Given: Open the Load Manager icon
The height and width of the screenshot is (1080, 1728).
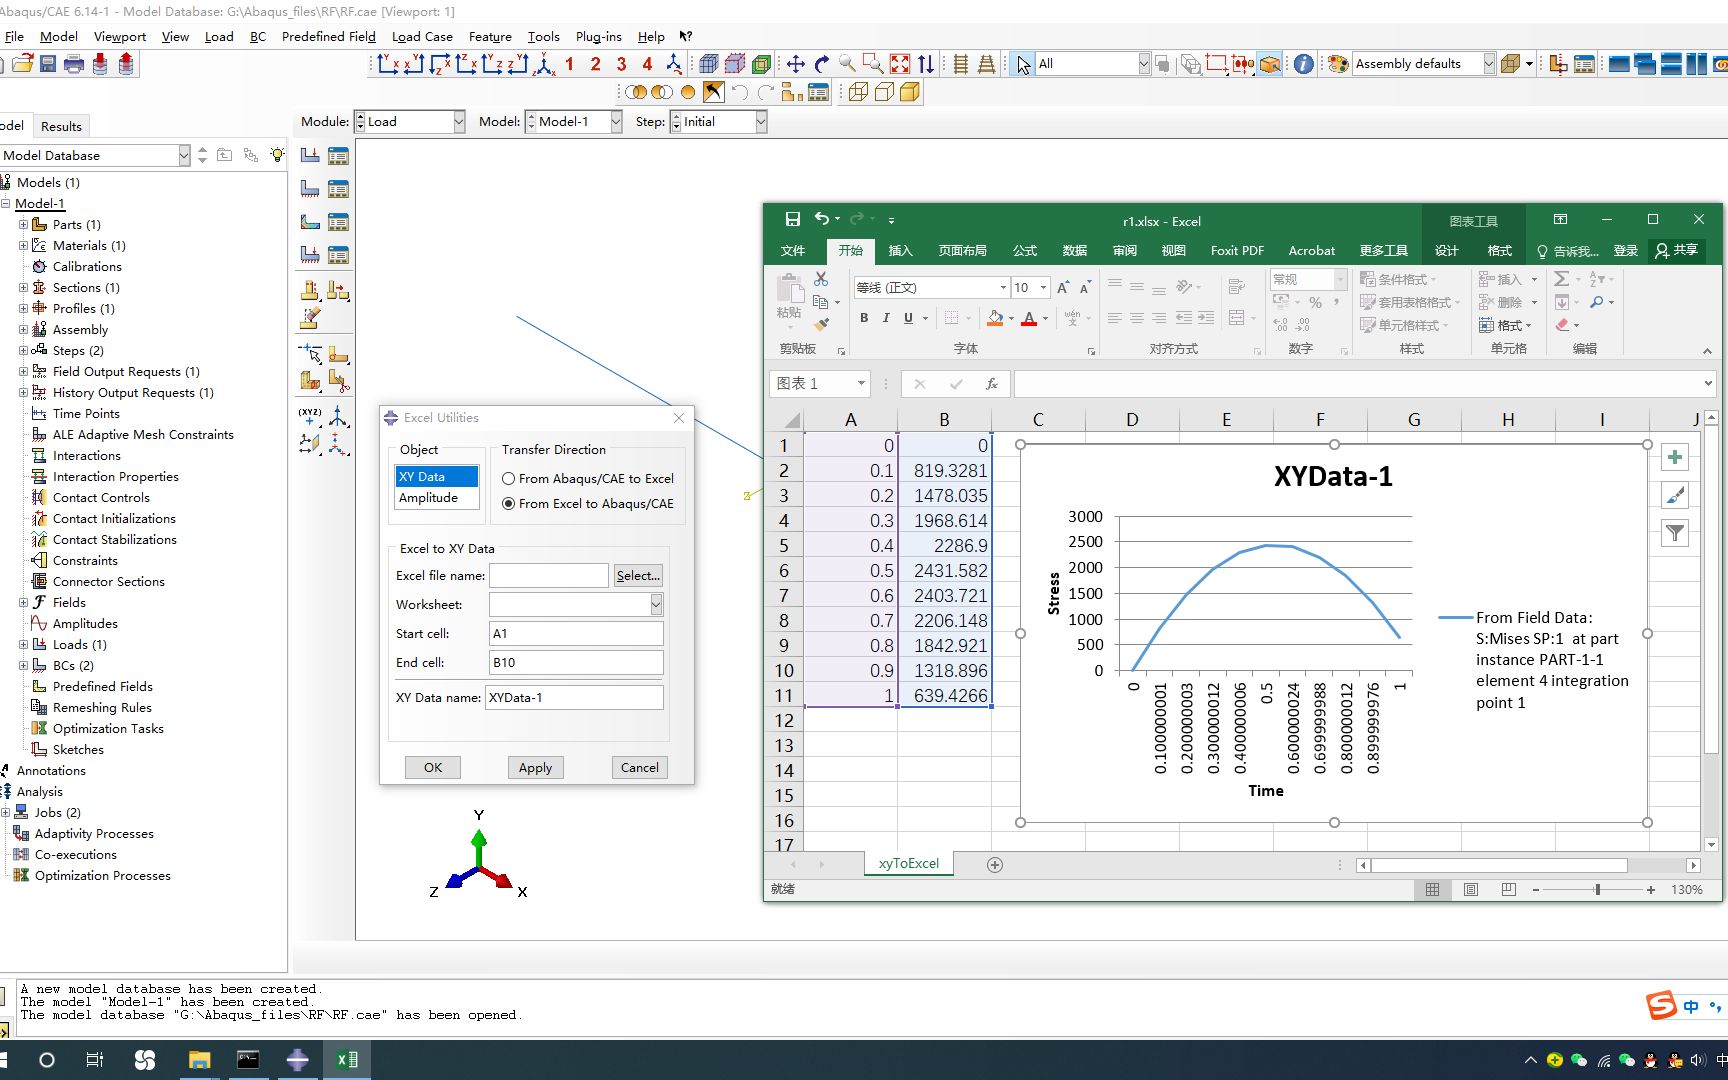Looking at the screenshot, I should click(x=339, y=156).
